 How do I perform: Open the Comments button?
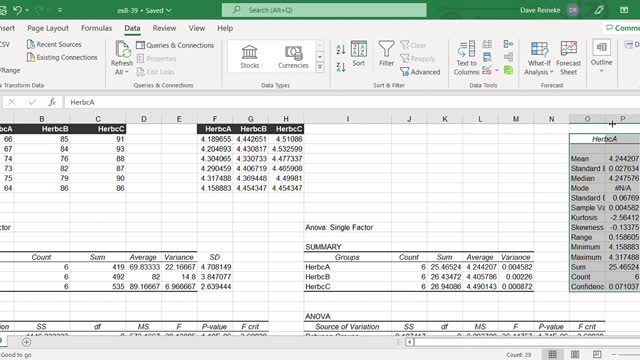click(x=622, y=28)
